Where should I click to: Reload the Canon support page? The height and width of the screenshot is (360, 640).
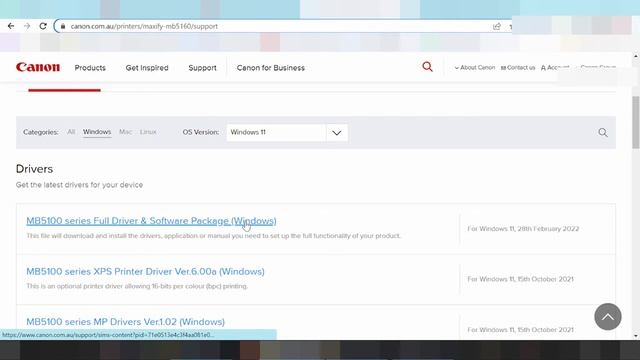click(43, 26)
